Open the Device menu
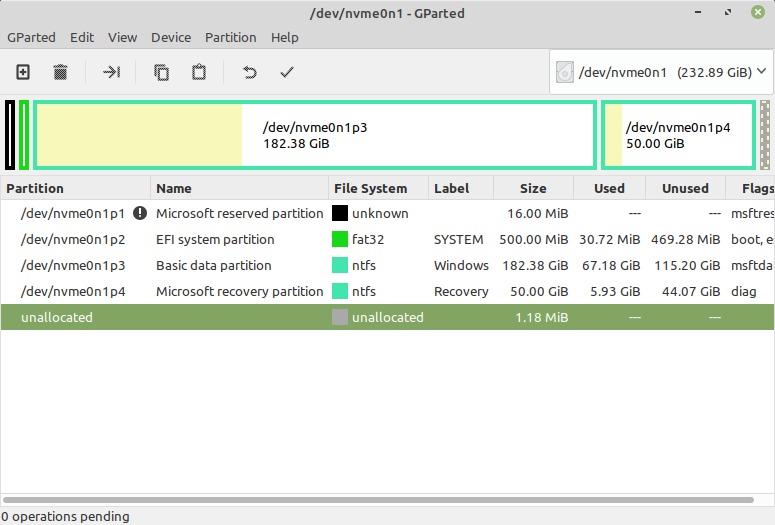Image resolution: width=775 pixels, height=525 pixels. tap(171, 37)
